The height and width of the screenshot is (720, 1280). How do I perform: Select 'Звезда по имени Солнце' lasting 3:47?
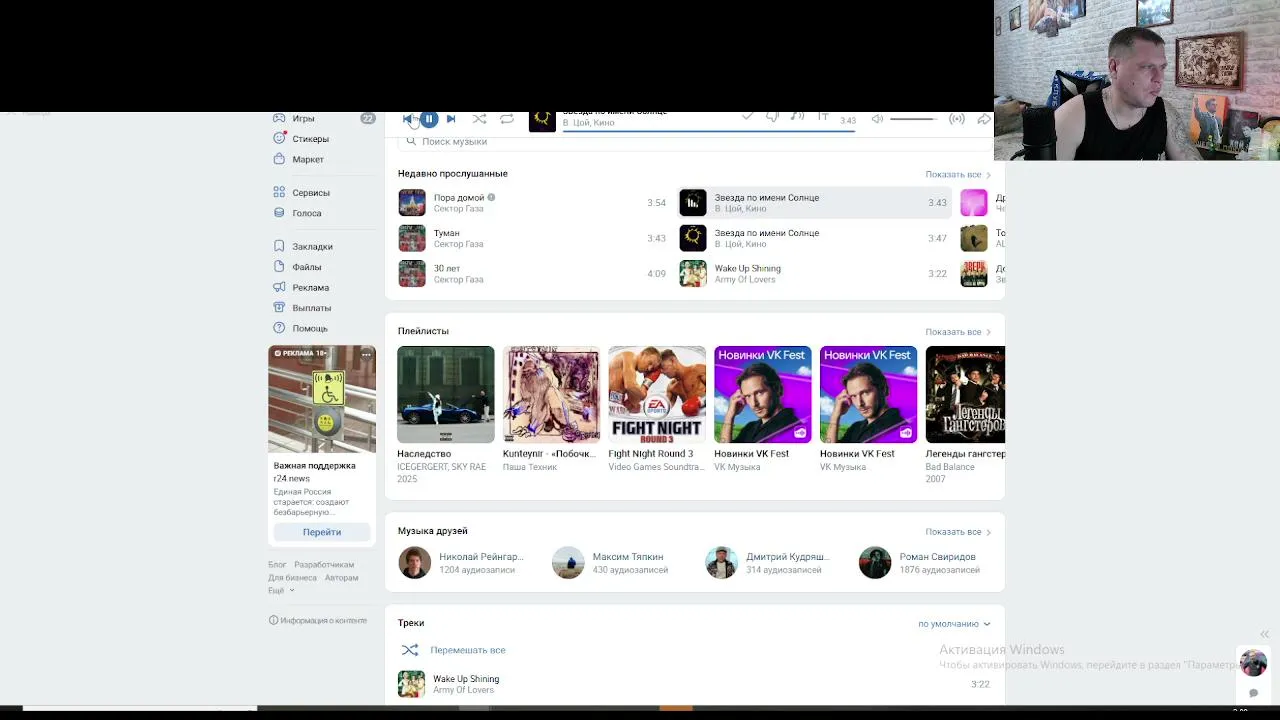[x=813, y=238]
